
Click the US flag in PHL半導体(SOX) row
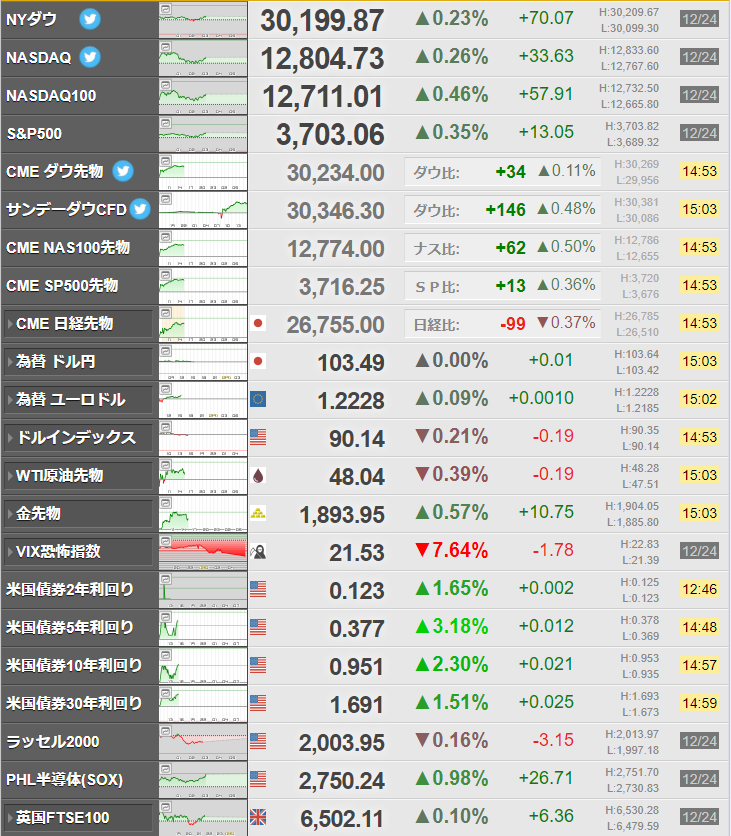click(x=258, y=779)
